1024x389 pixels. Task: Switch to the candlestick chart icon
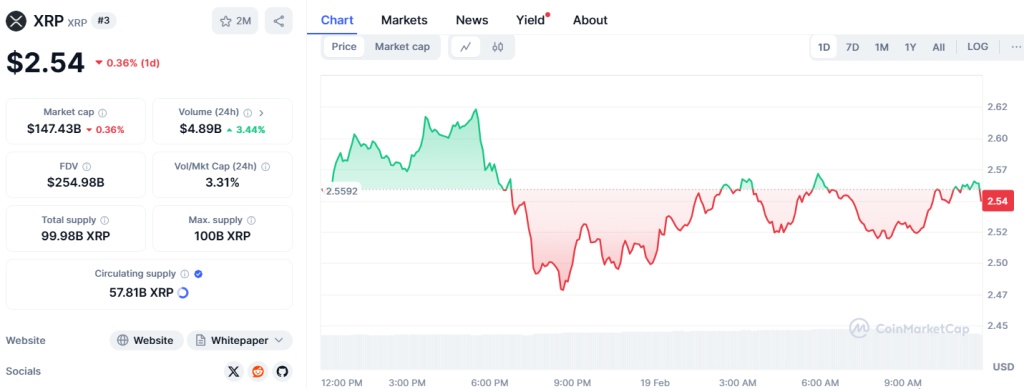coord(498,47)
